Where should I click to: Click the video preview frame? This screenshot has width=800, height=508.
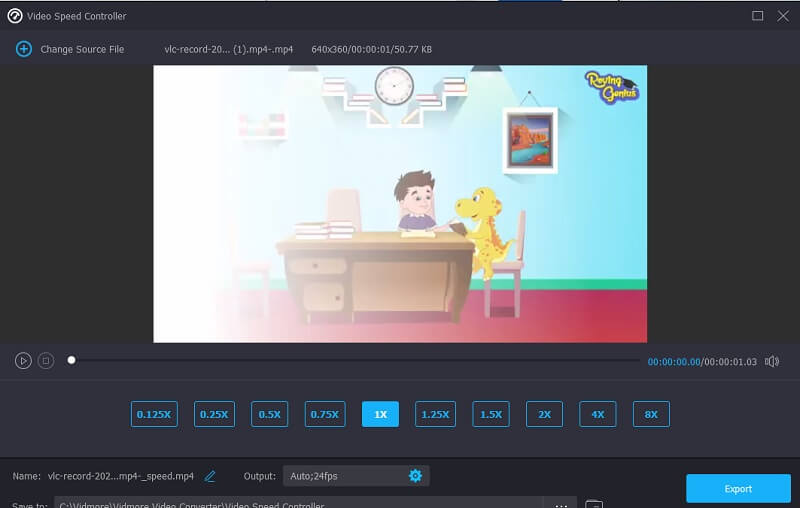400,204
